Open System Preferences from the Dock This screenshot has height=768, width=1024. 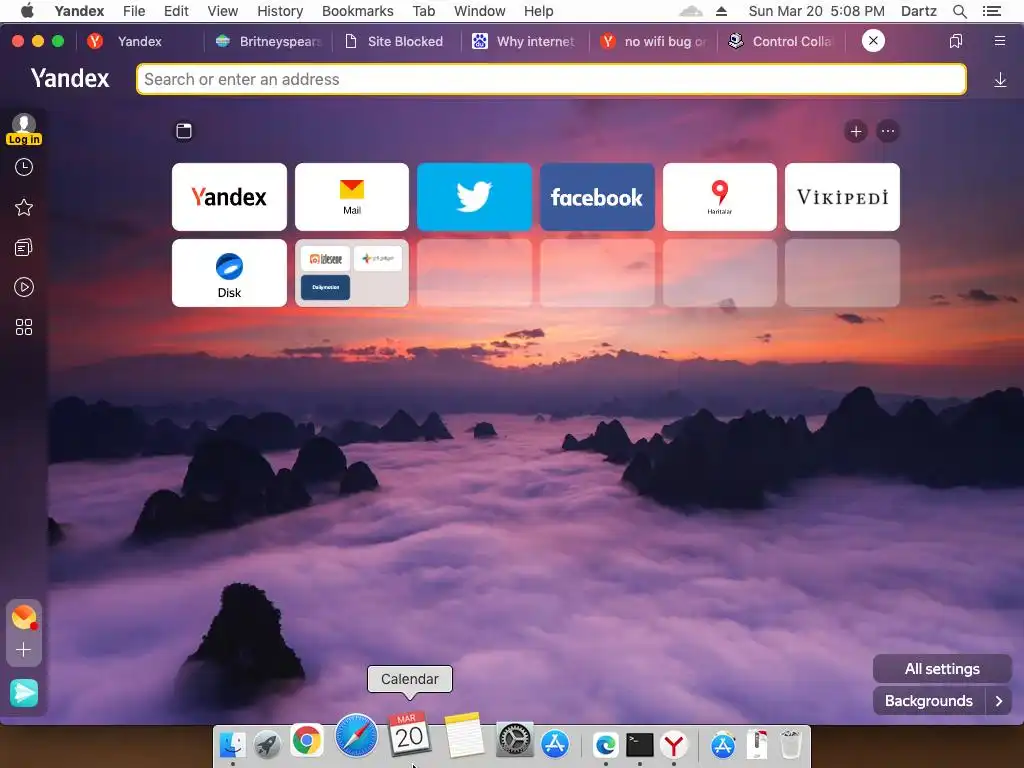click(x=515, y=740)
